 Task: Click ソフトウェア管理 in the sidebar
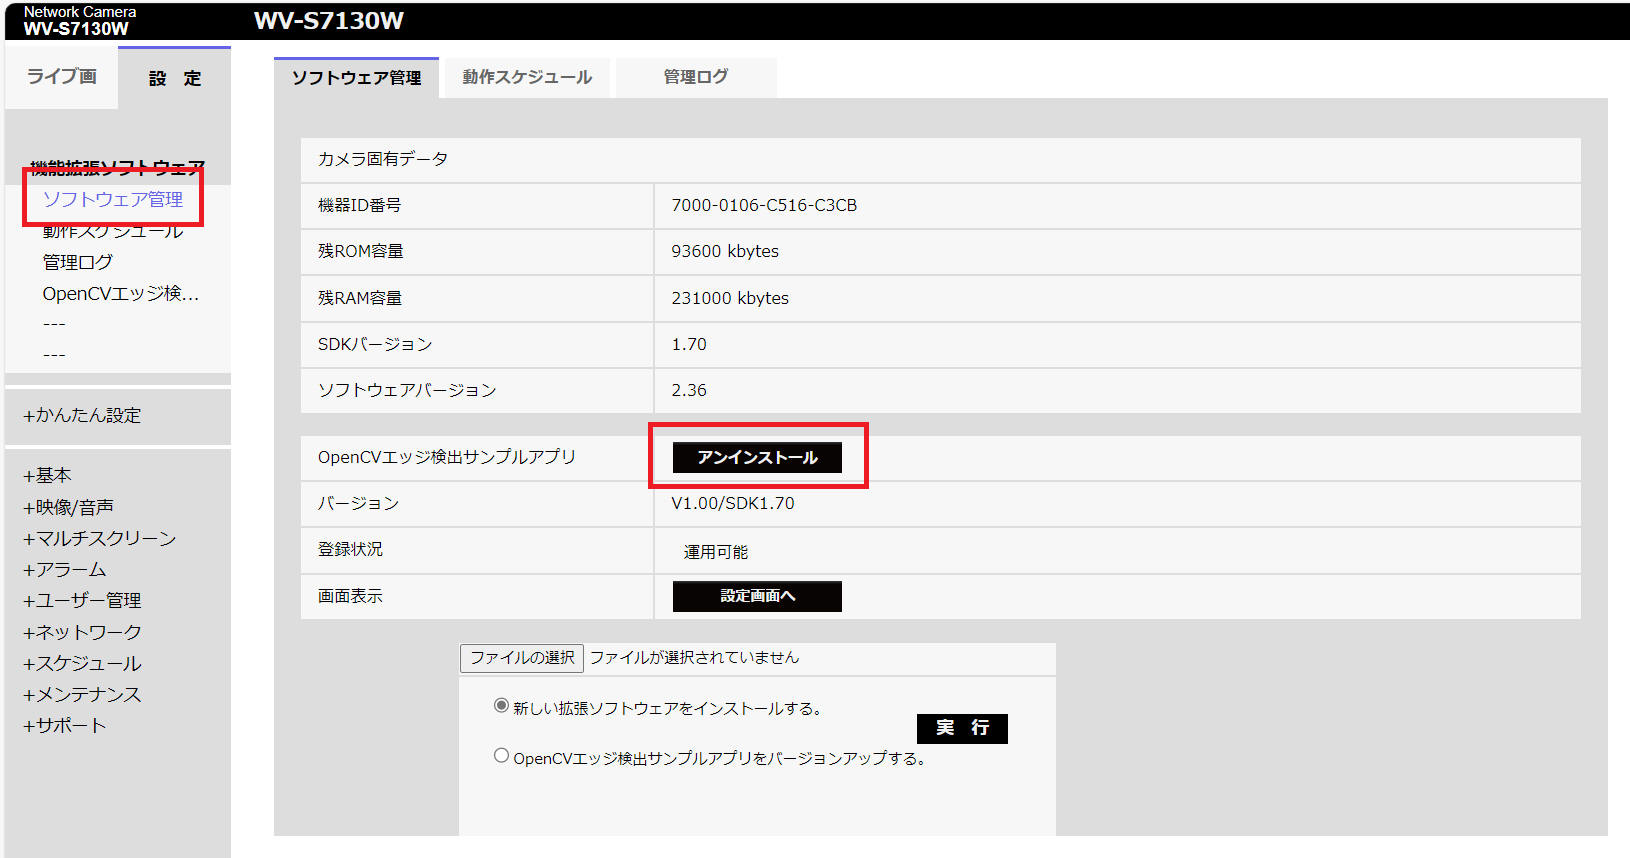tap(113, 199)
